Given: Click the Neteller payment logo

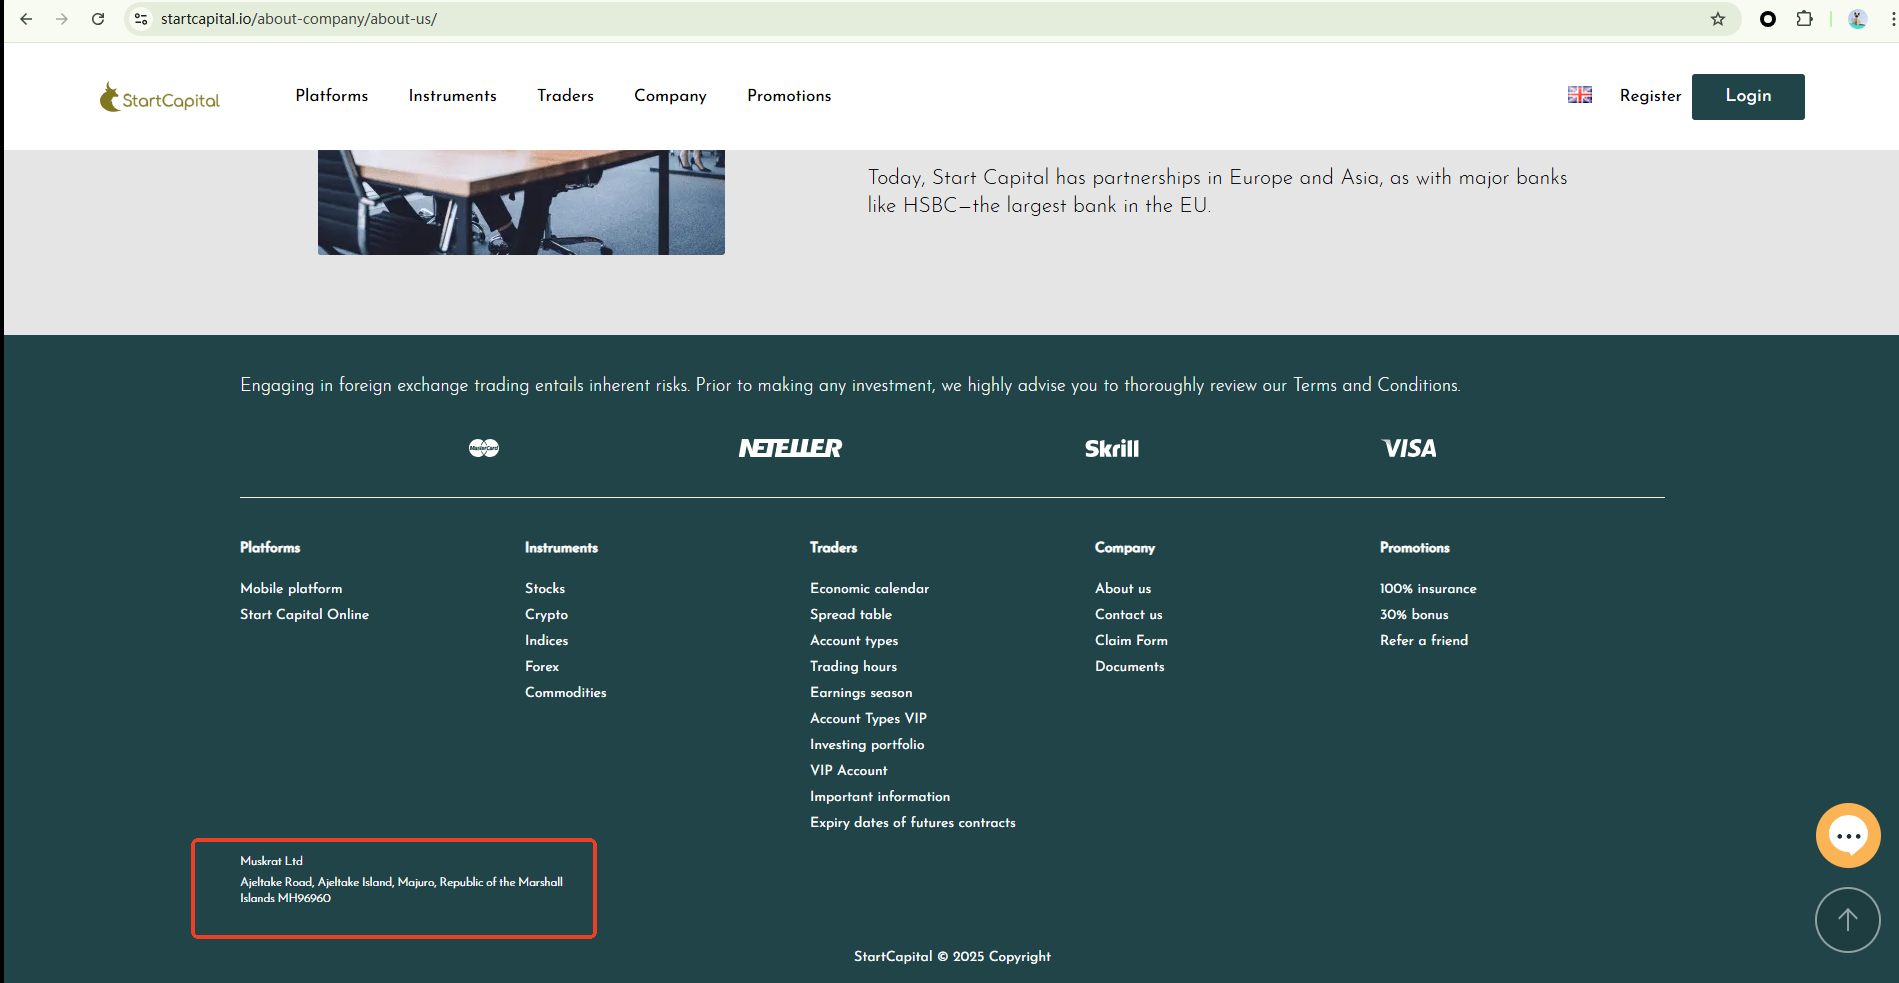Looking at the screenshot, I should [790, 448].
